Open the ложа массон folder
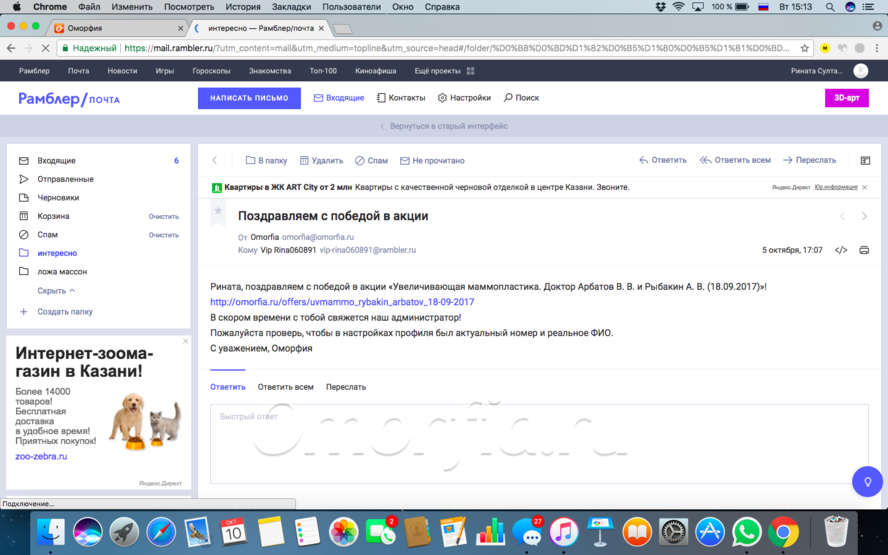Viewport: 888px width, 555px height. 62,272
